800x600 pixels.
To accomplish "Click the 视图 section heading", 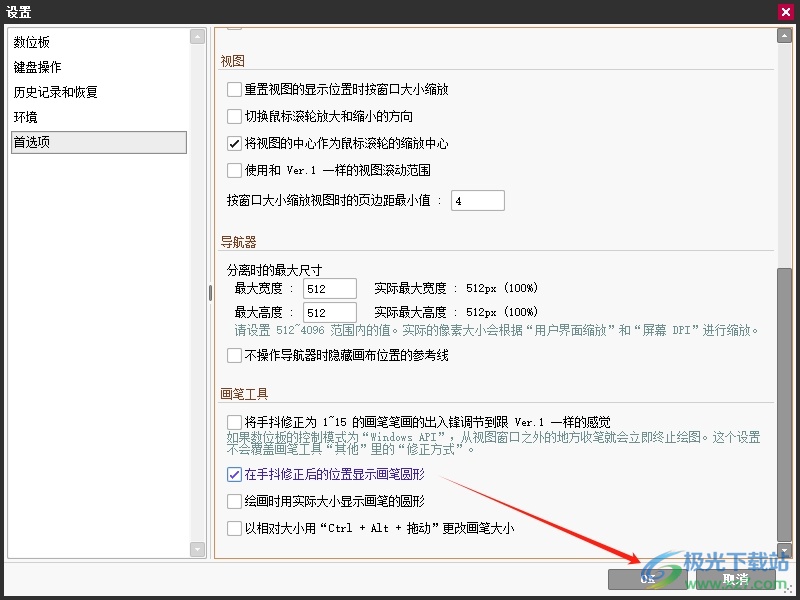I will tap(233, 61).
